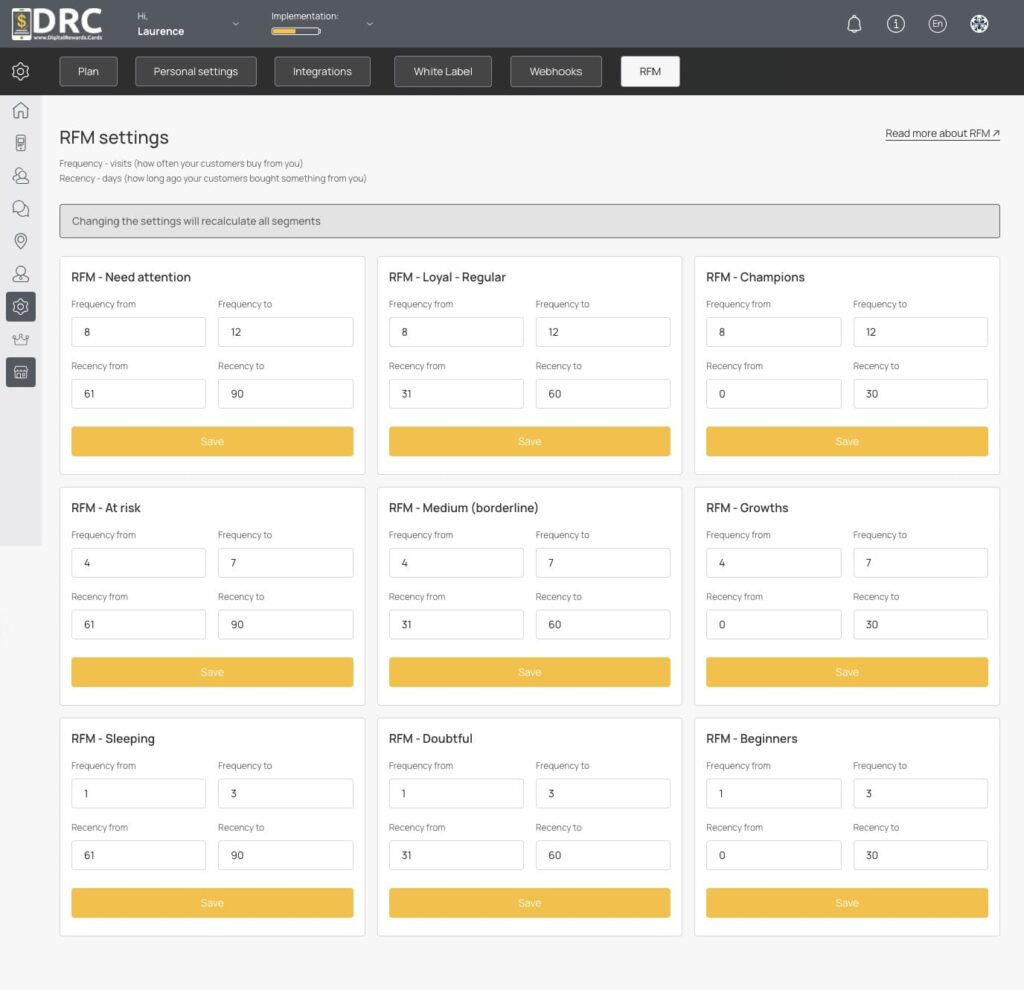1024x990 pixels.
Task: Open the Personal settings tab
Action: pyautogui.click(x=196, y=71)
